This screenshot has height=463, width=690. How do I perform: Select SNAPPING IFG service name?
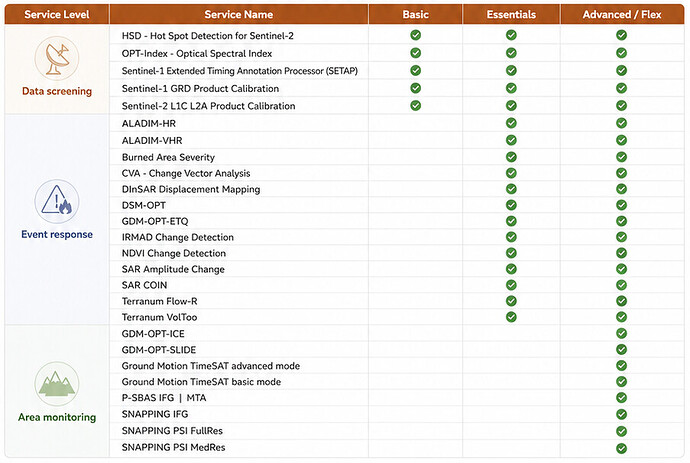(x=155, y=414)
